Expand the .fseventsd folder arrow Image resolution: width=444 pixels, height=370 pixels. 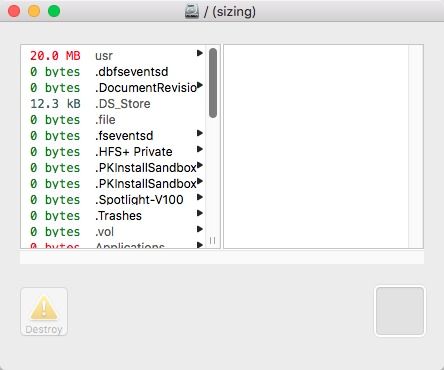(200, 133)
